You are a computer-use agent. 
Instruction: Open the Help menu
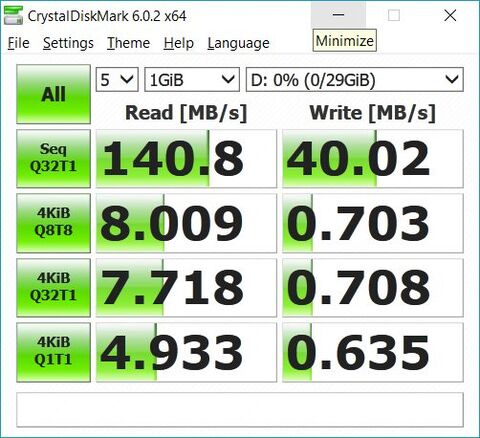(x=179, y=43)
